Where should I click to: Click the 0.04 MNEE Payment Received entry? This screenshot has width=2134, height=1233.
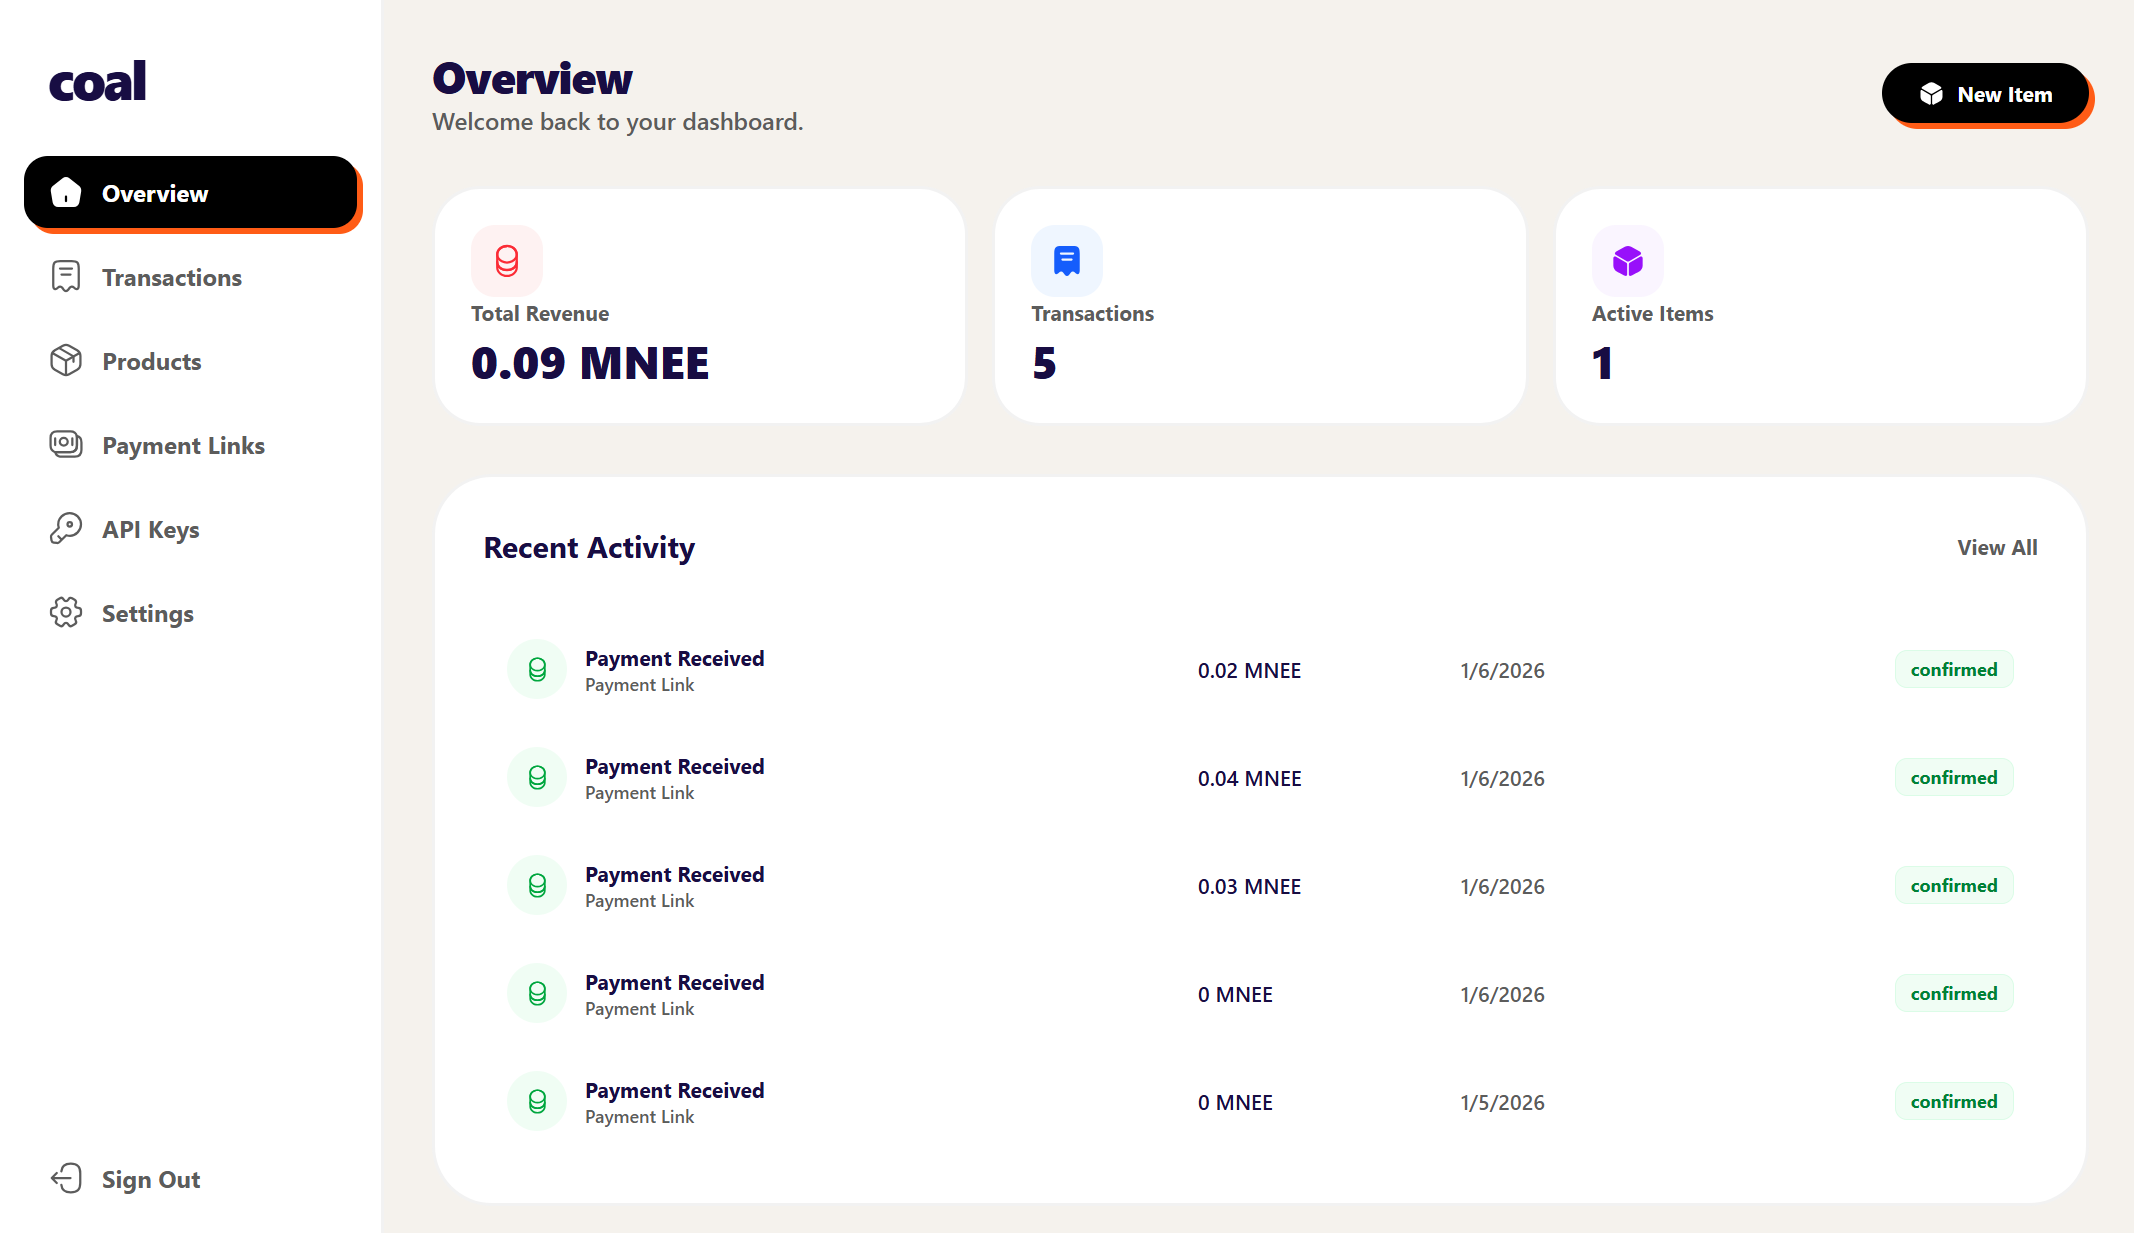coord(675,777)
